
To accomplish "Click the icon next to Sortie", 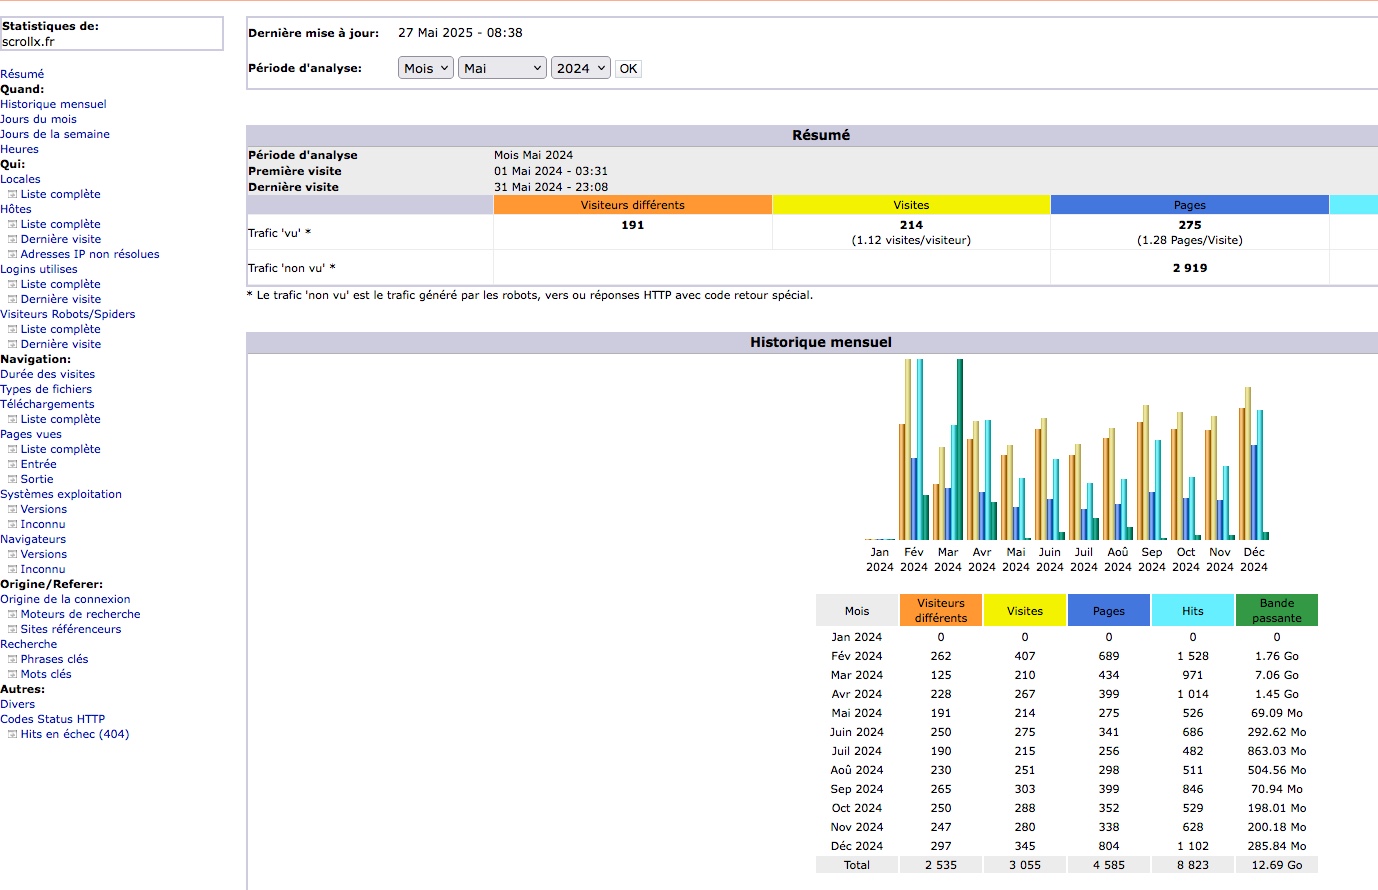I will coord(12,480).
